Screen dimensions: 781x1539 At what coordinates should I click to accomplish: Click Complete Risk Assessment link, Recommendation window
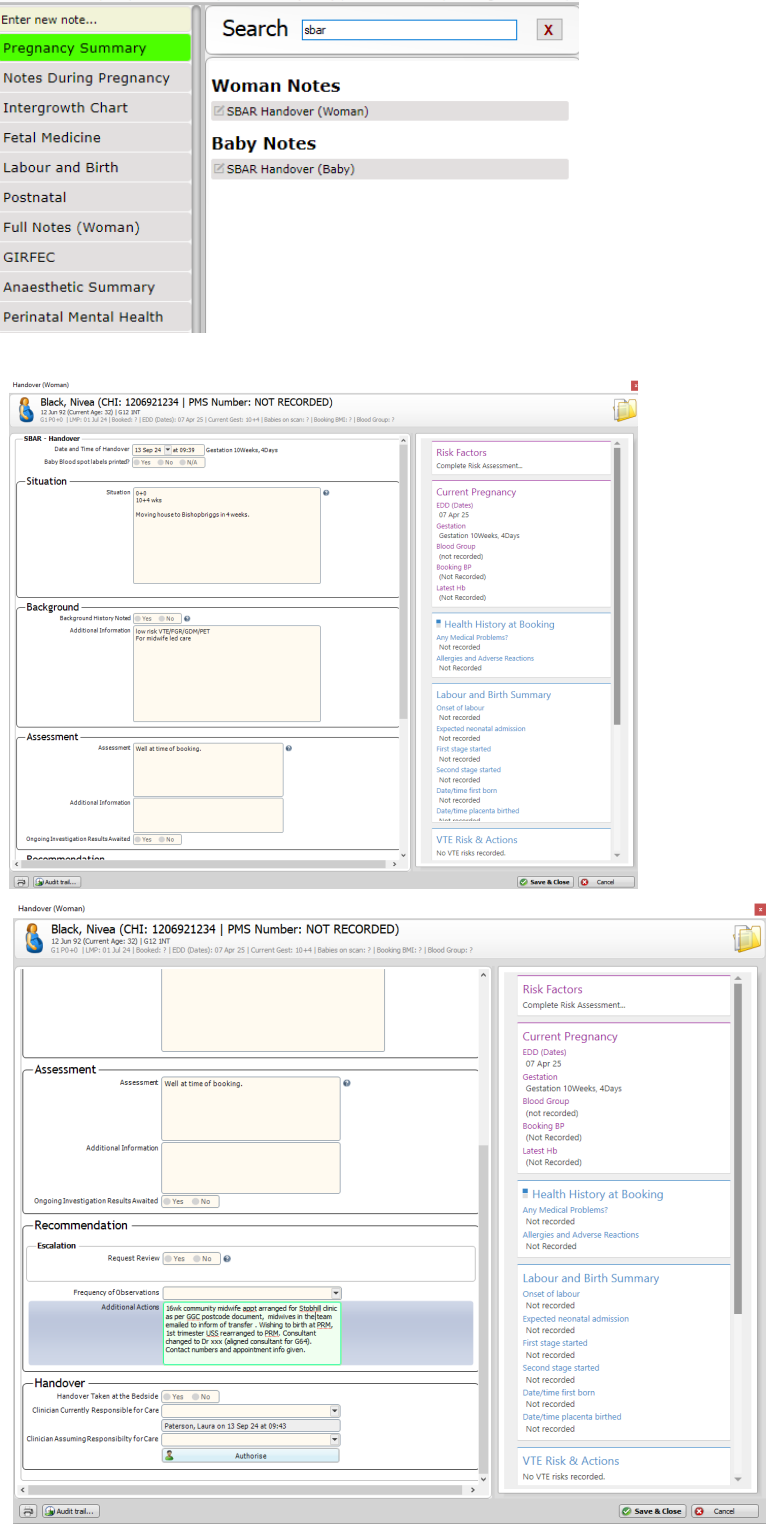coord(574,1005)
